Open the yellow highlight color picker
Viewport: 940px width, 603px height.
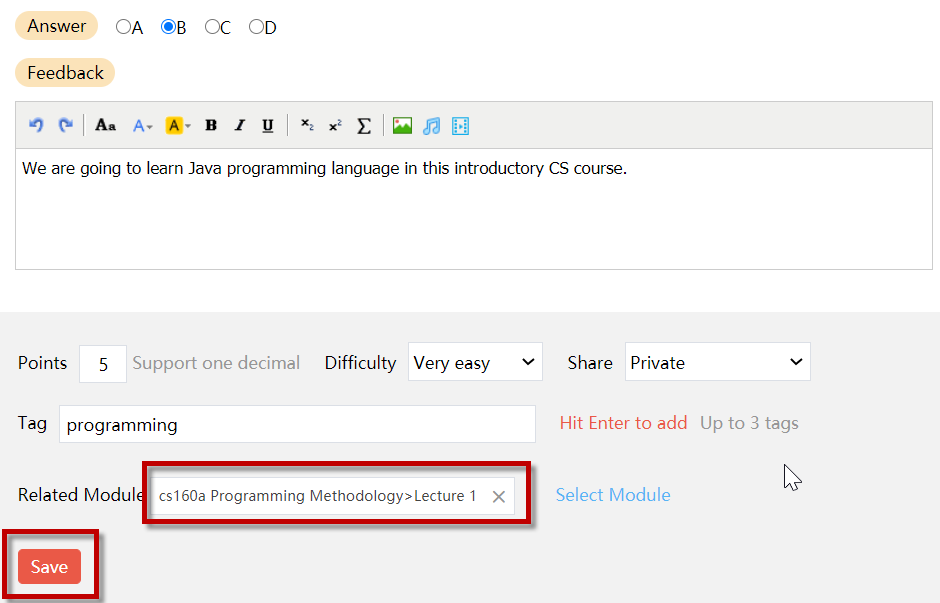(177, 126)
